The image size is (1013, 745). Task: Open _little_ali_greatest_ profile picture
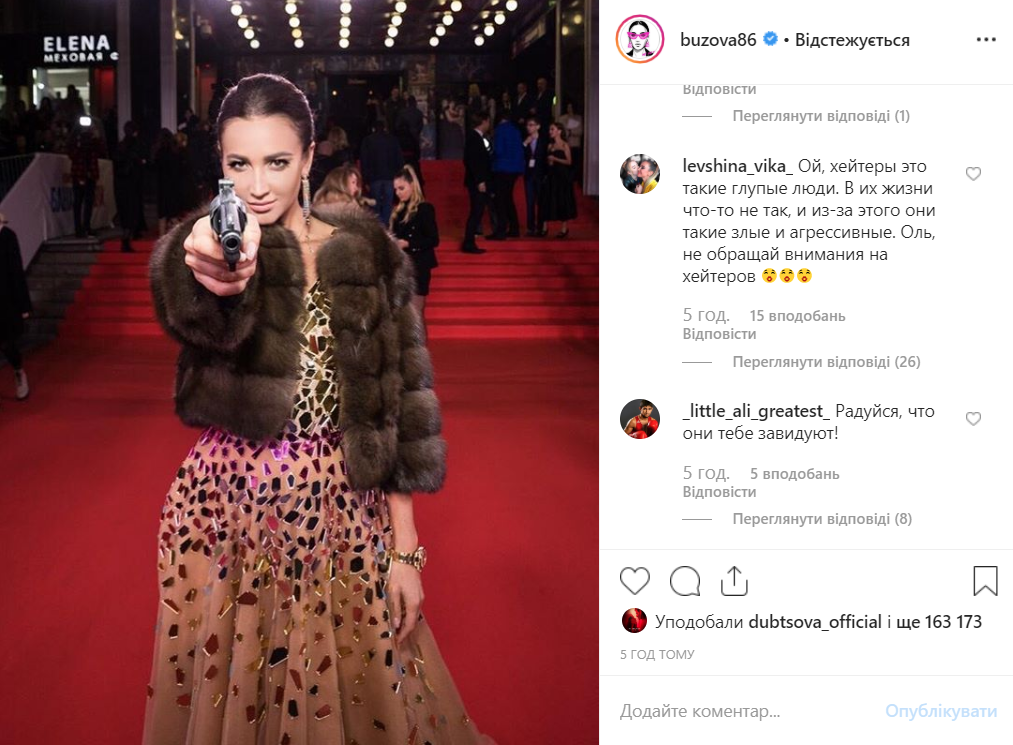coord(640,419)
